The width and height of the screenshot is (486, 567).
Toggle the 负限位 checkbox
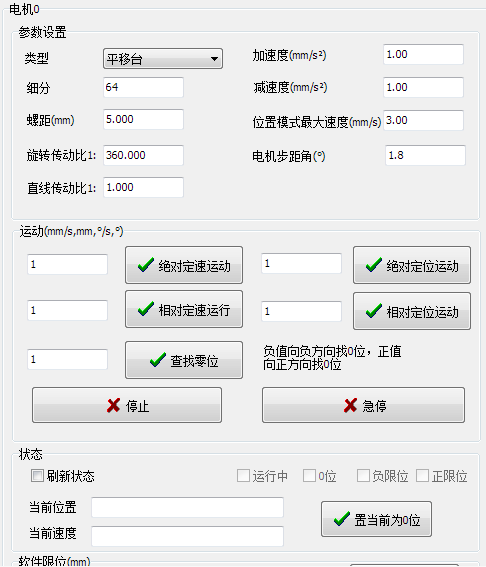pyautogui.click(x=363, y=476)
